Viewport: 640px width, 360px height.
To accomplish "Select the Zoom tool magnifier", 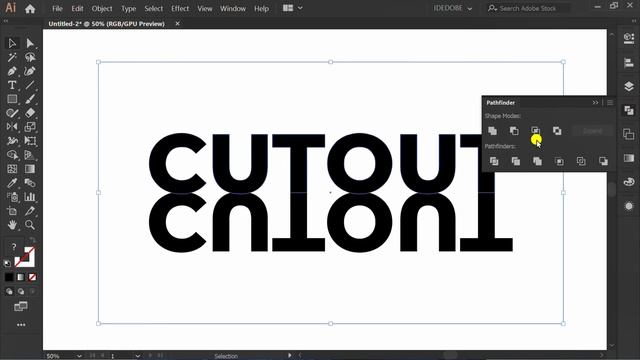I will 30,224.
